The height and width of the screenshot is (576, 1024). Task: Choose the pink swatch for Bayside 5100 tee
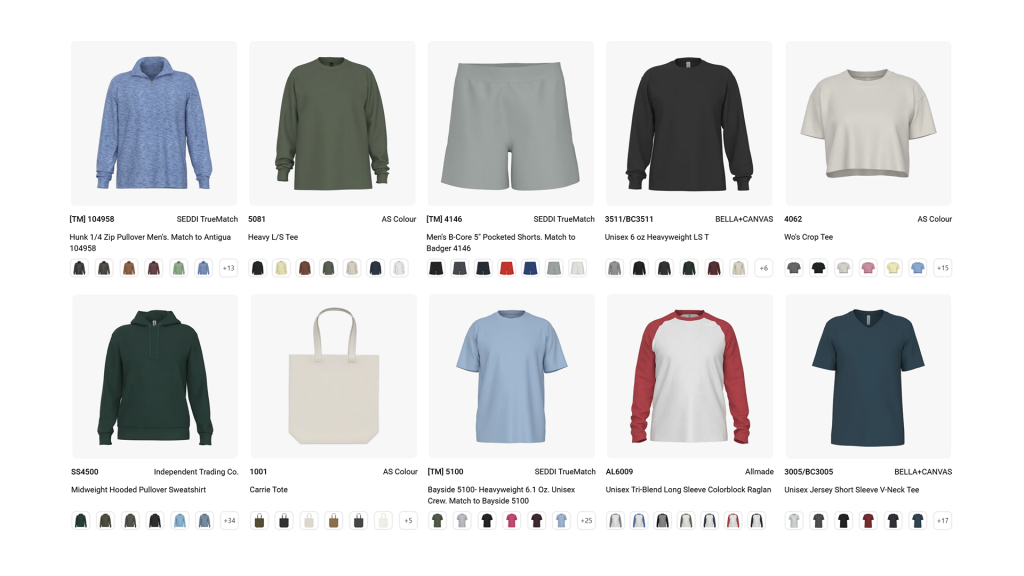click(x=511, y=520)
